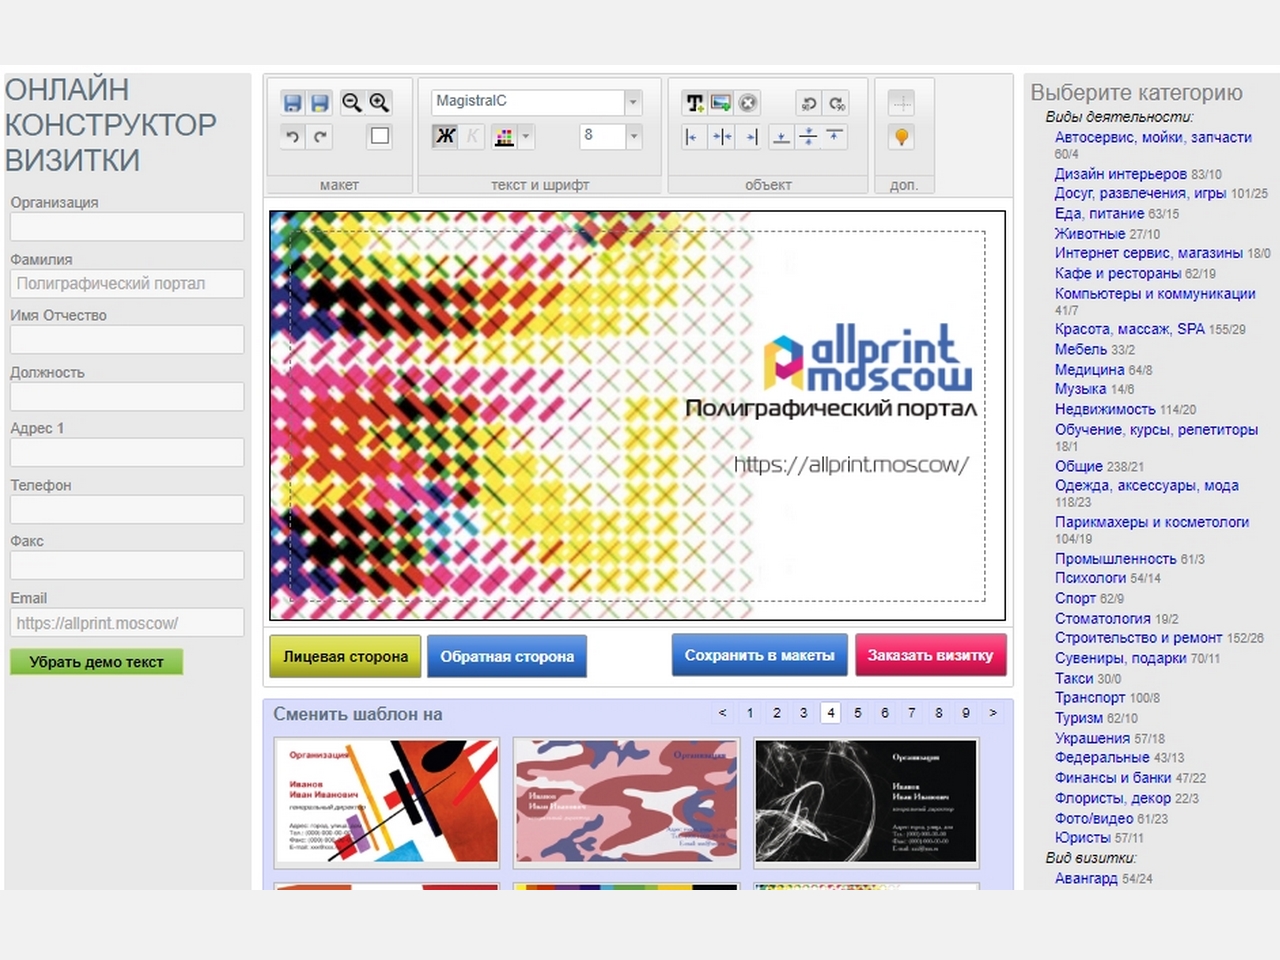This screenshot has height=960, width=1280.
Task: Open template page 1
Action: coord(750,713)
